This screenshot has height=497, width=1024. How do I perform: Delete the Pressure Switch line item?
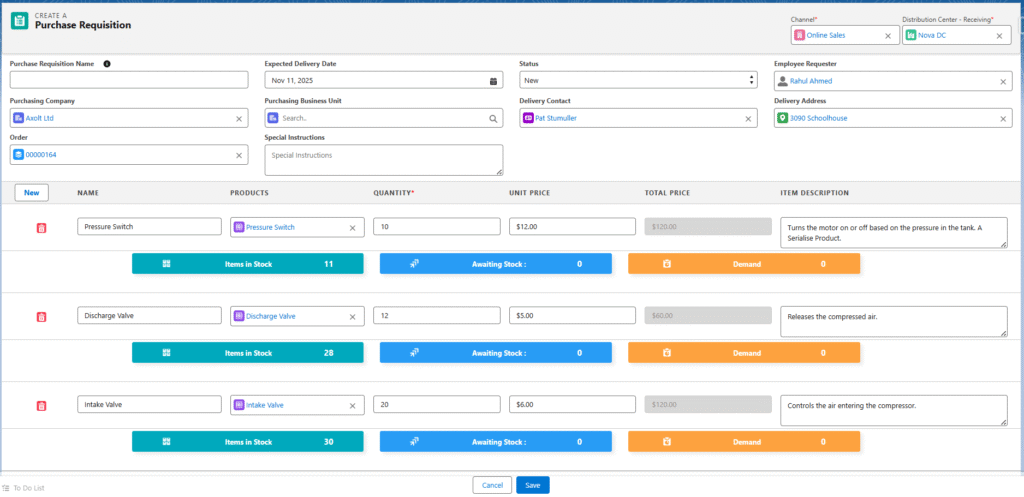pyautogui.click(x=41, y=228)
